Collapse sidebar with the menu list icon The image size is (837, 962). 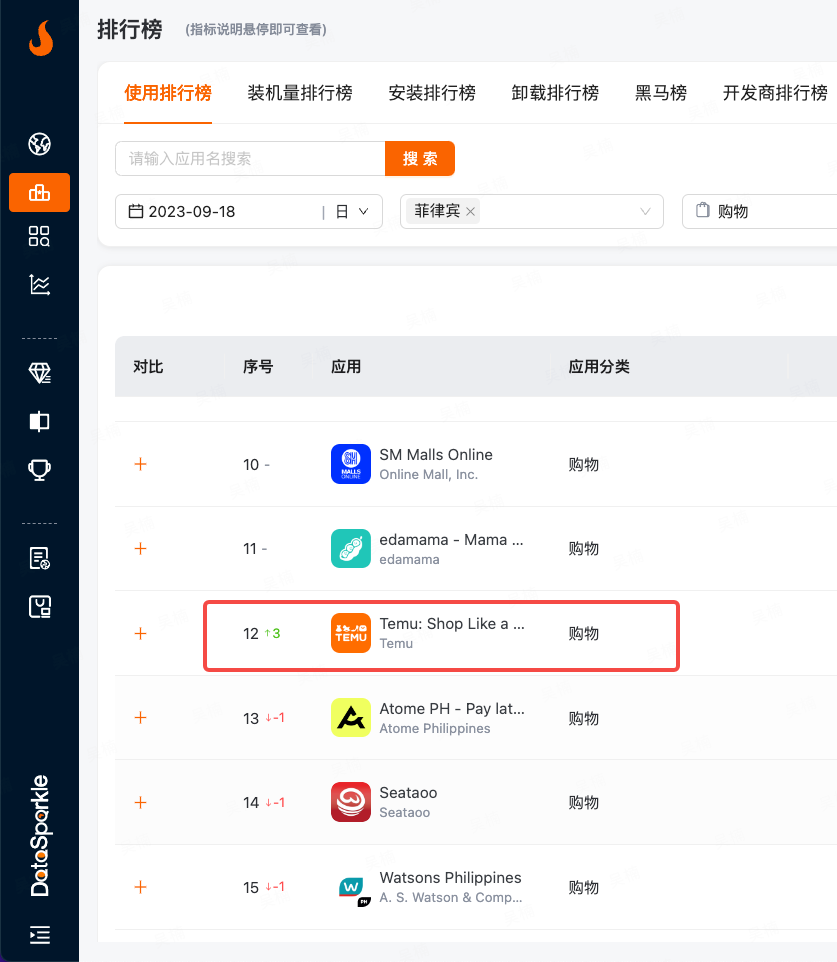pyautogui.click(x=39, y=934)
